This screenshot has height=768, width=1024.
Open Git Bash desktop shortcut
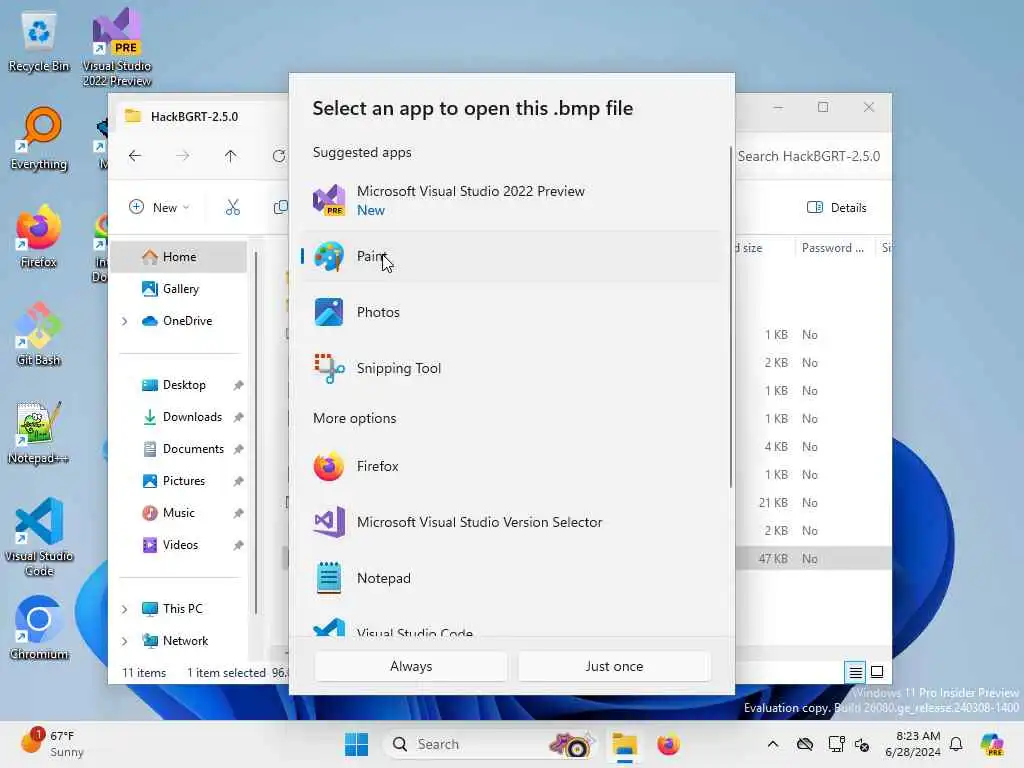(x=39, y=334)
